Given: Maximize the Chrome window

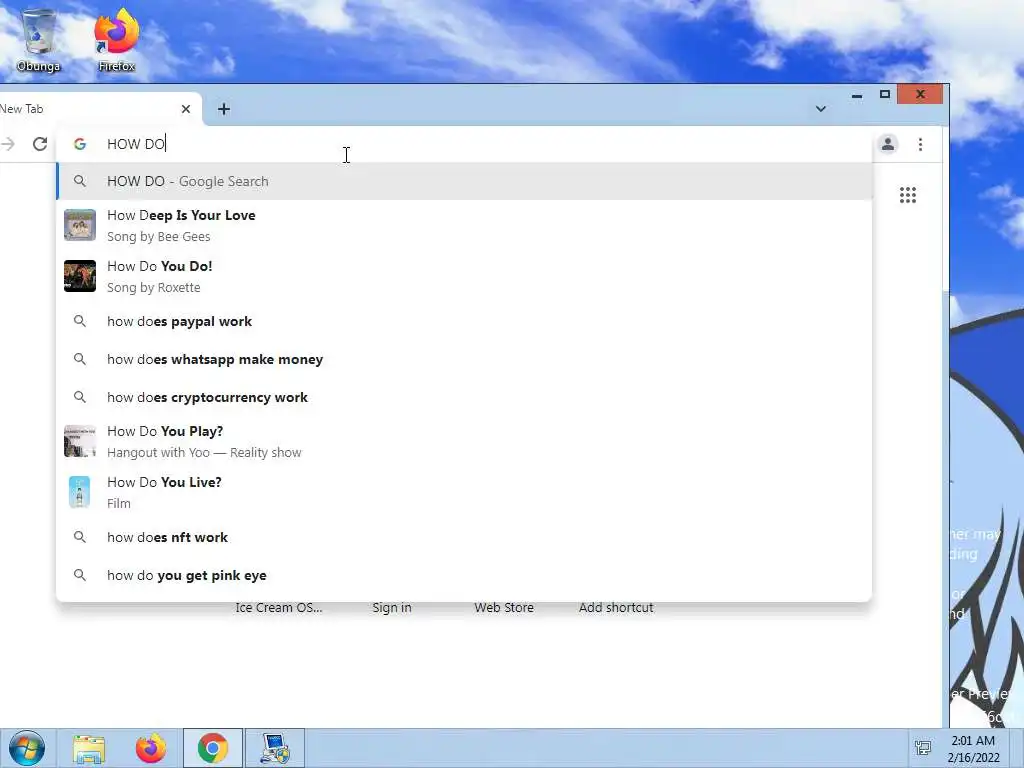Looking at the screenshot, I should 885,95.
